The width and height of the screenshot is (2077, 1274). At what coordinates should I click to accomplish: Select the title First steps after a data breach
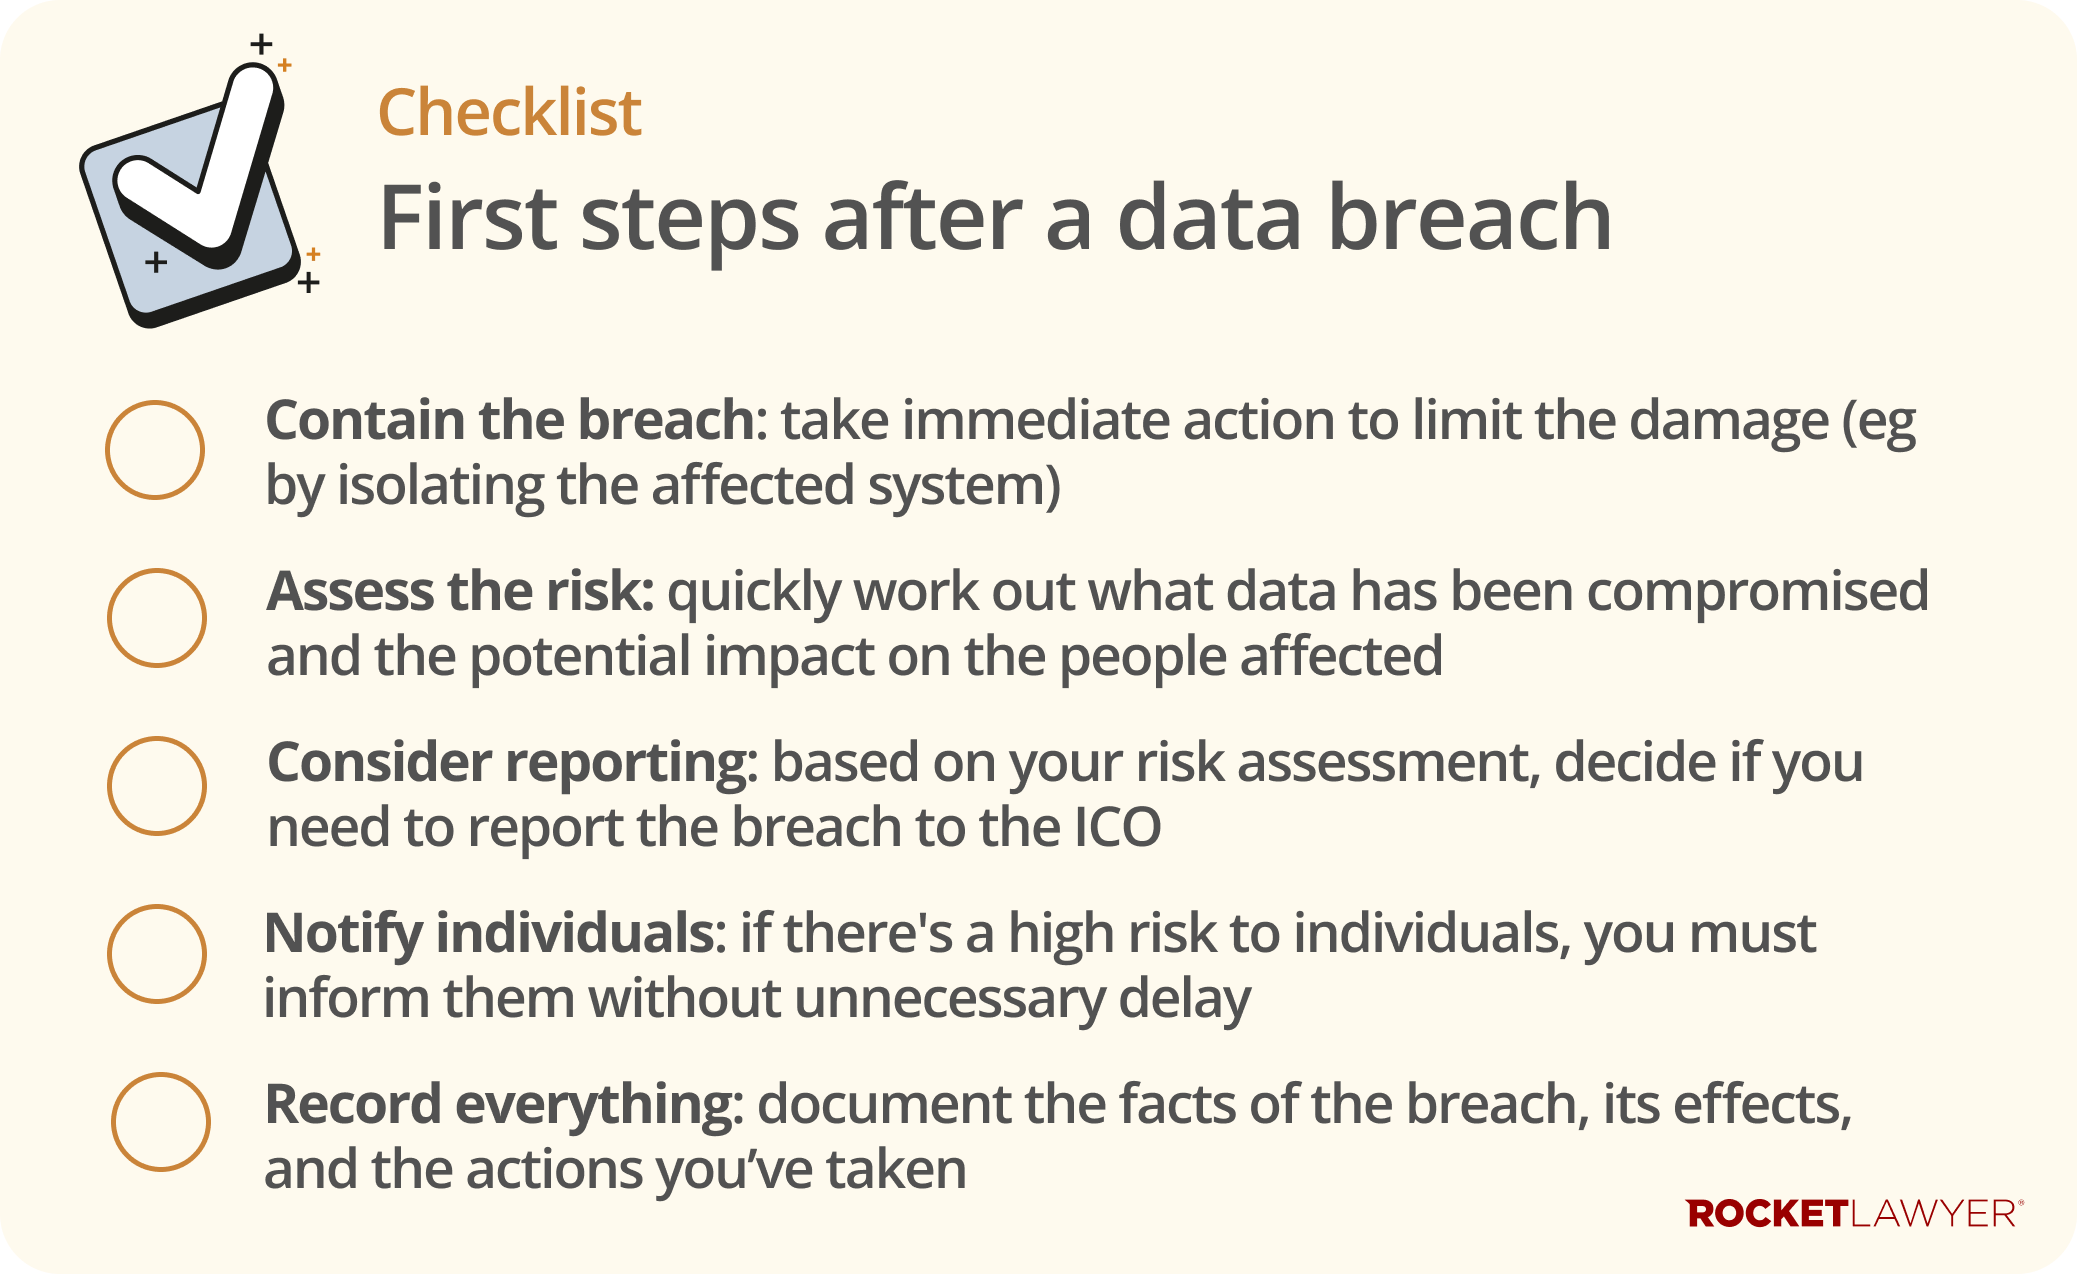tap(994, 217)
